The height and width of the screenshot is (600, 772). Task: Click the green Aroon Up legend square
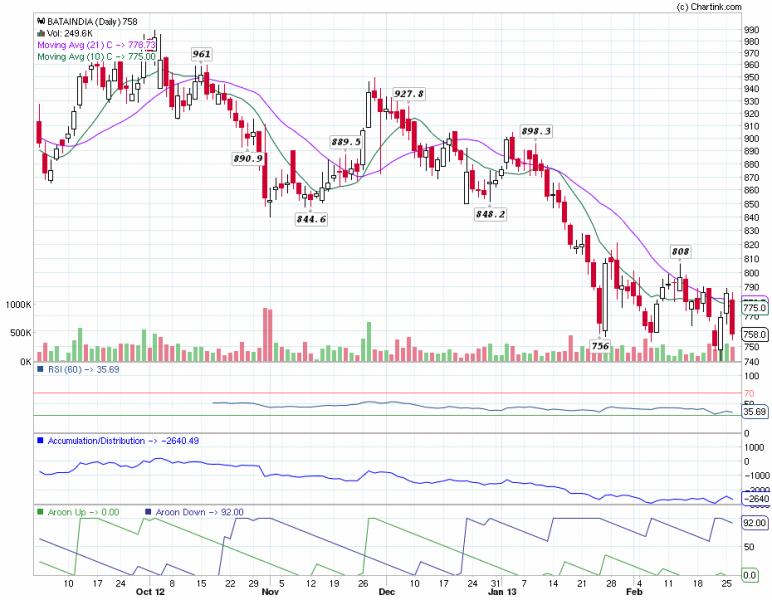click(x=40, y=512)
